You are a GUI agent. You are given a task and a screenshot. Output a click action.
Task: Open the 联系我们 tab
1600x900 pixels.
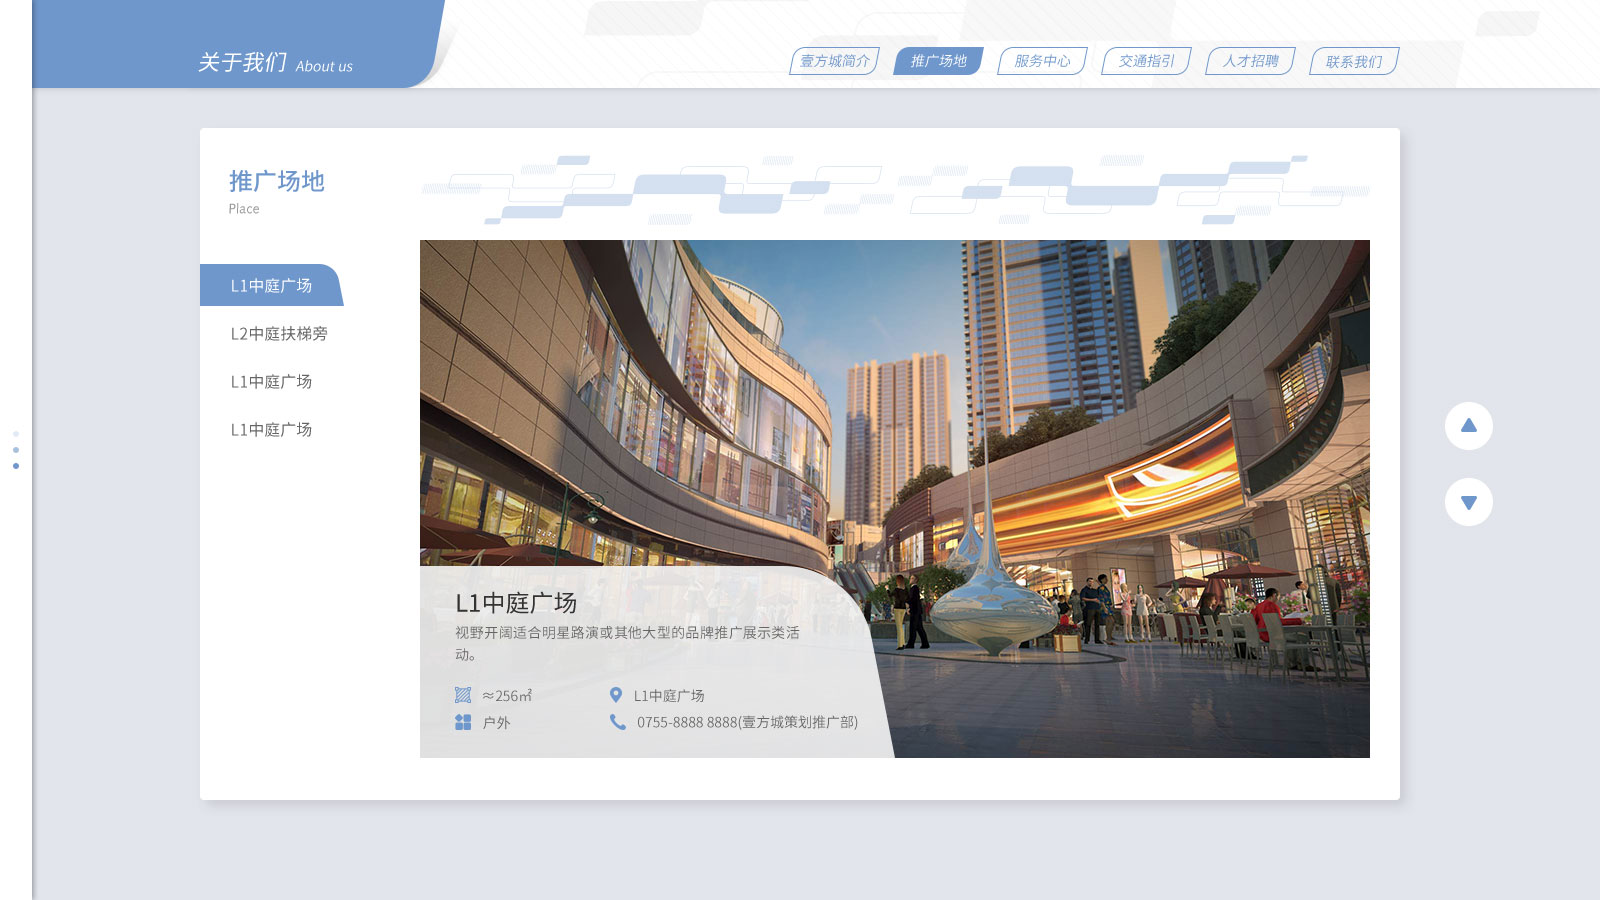click(1354, 61)
